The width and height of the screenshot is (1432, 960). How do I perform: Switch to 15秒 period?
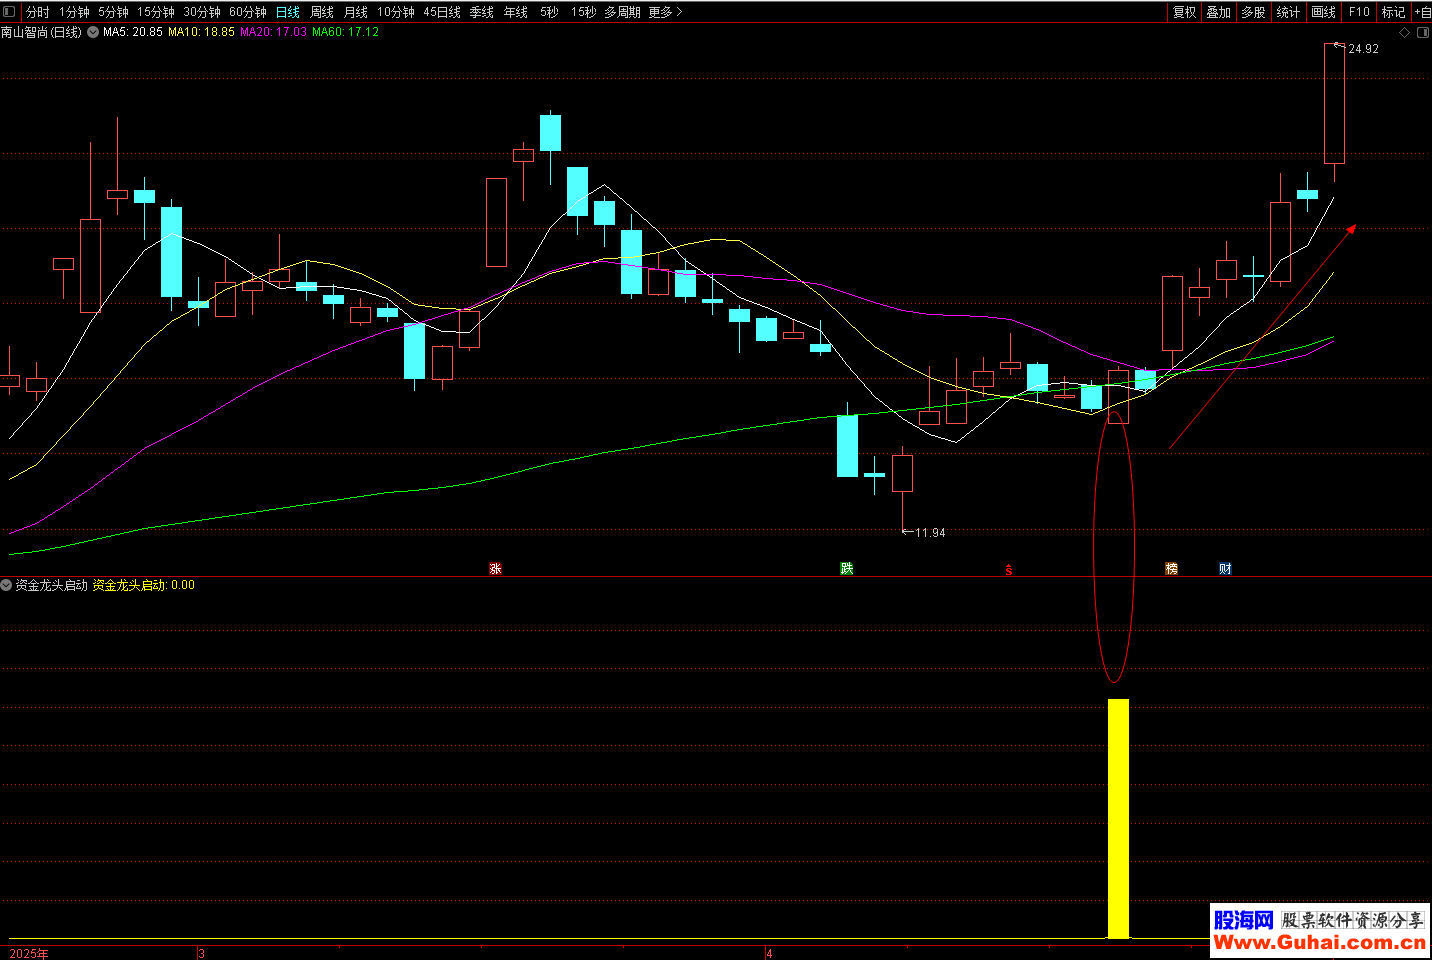(x=584, y=12)
